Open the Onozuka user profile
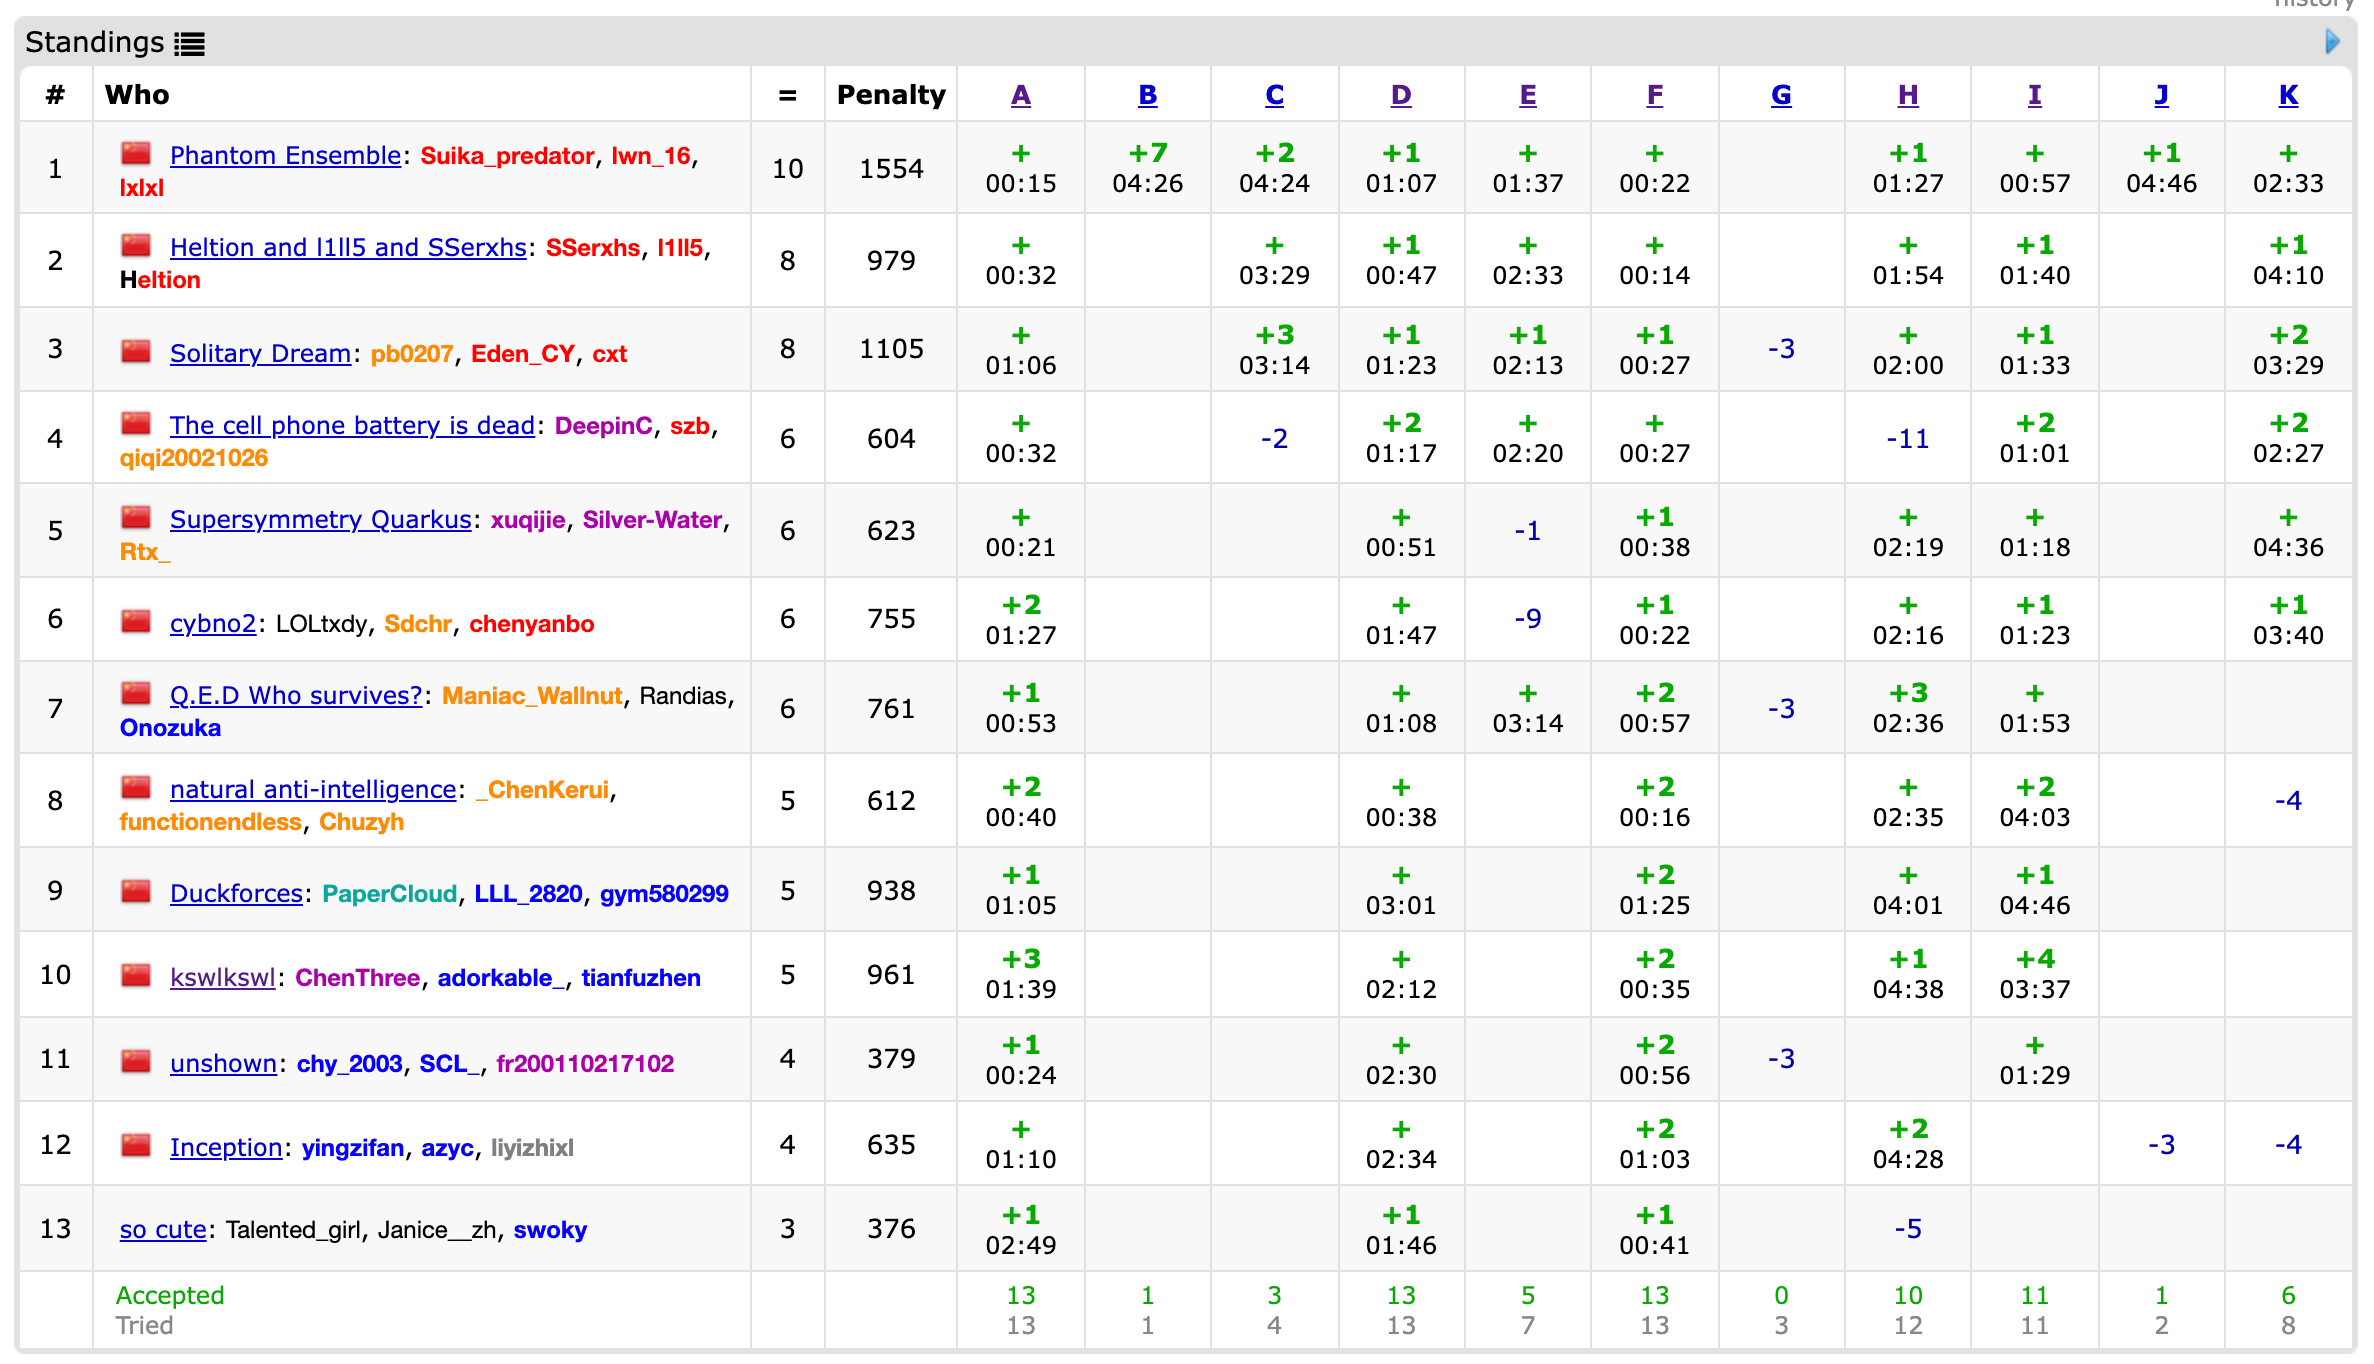2374x1364 pixels. pyautogui.click(x=170, y=727)
